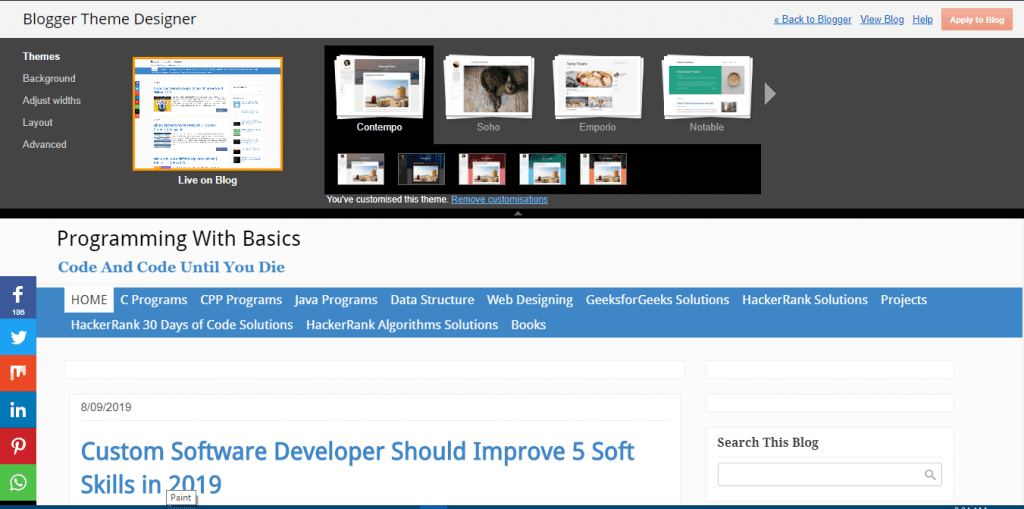The height and width of the screenshot is (509, 1024).
Task: Select the Contempo theme
Action: click(x=379, y=94)
